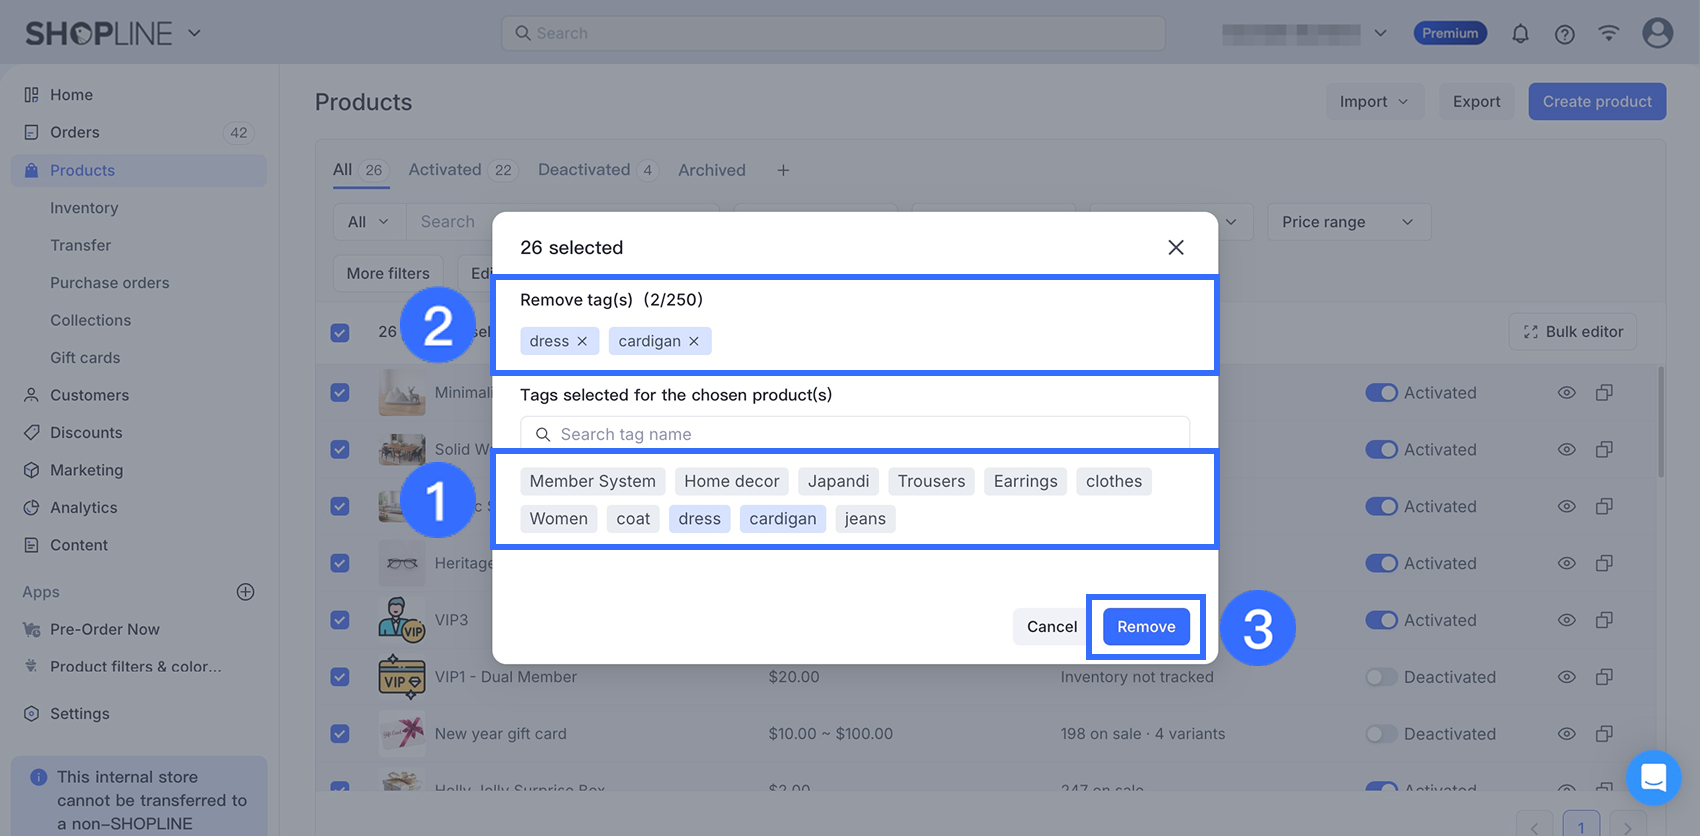Click the Settings gear icon

[31, 714]
